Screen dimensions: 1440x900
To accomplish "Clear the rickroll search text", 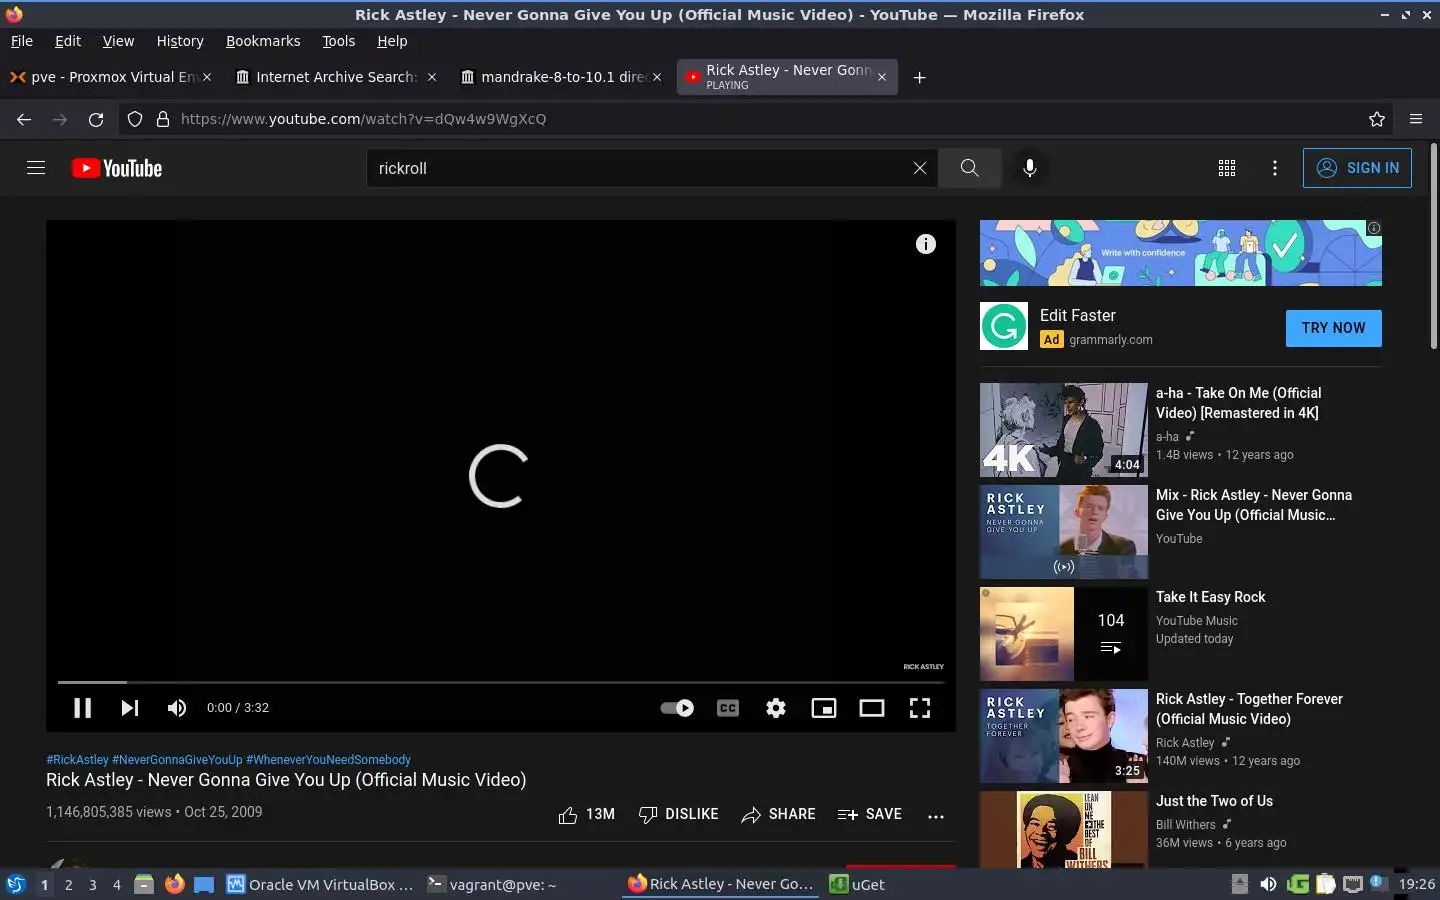I will click(920, 168).
